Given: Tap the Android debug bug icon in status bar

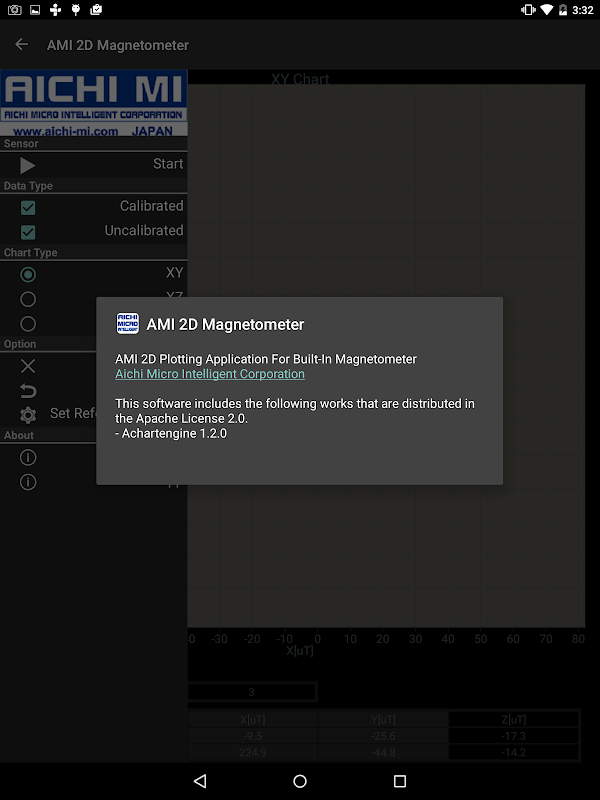Looking at the screenshot, I should (x=76, y=9).
